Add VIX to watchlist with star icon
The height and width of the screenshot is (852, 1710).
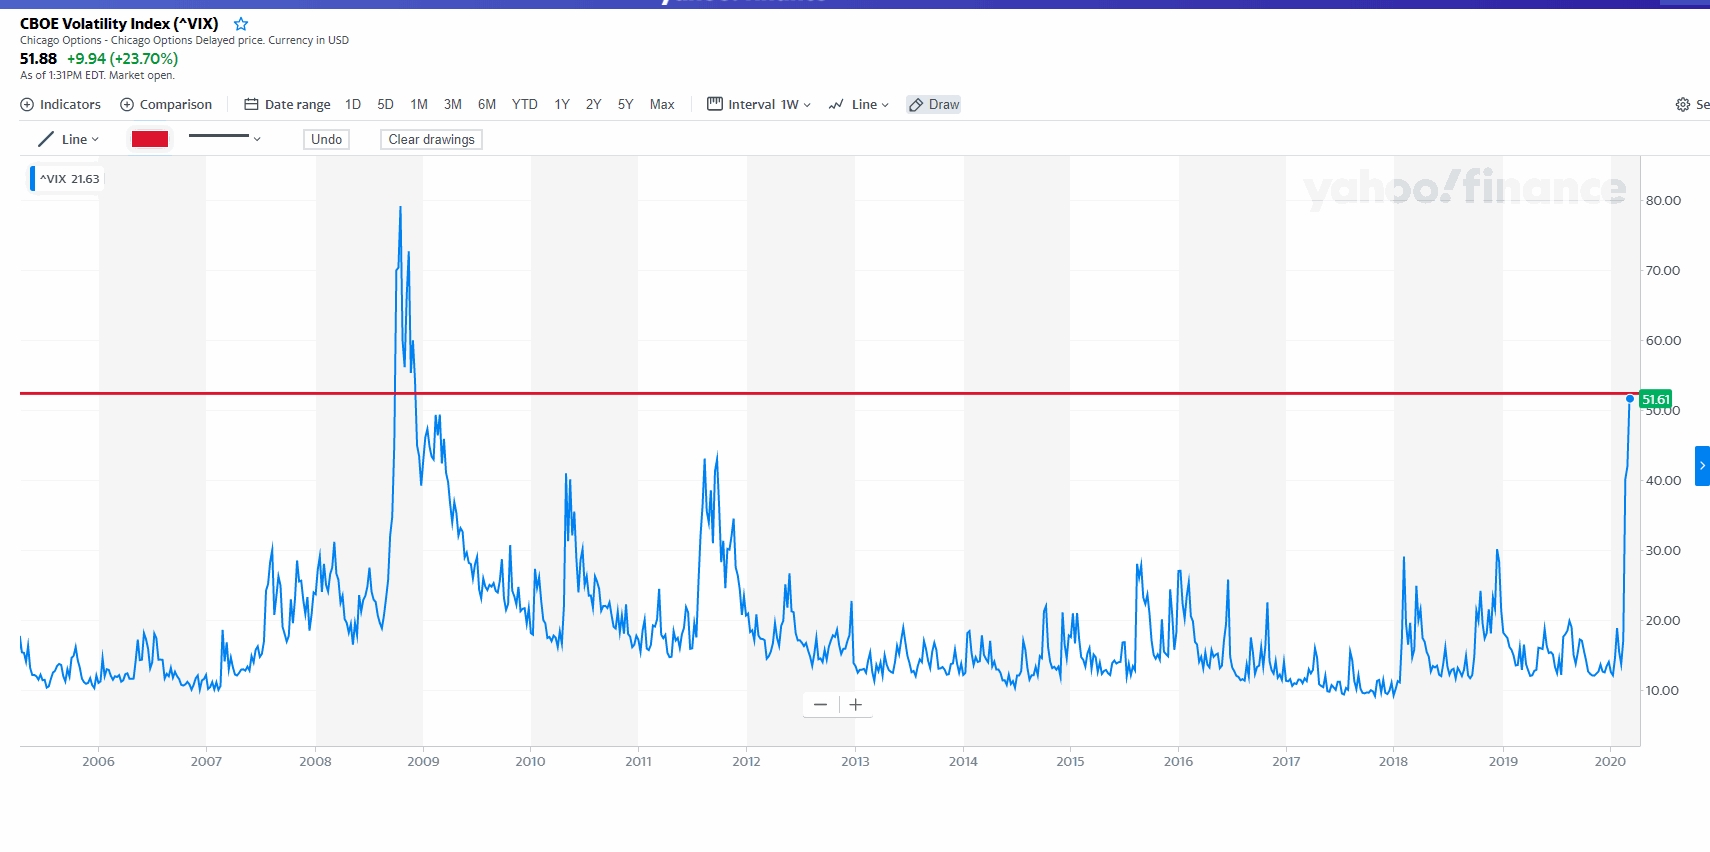pos(241,24)
